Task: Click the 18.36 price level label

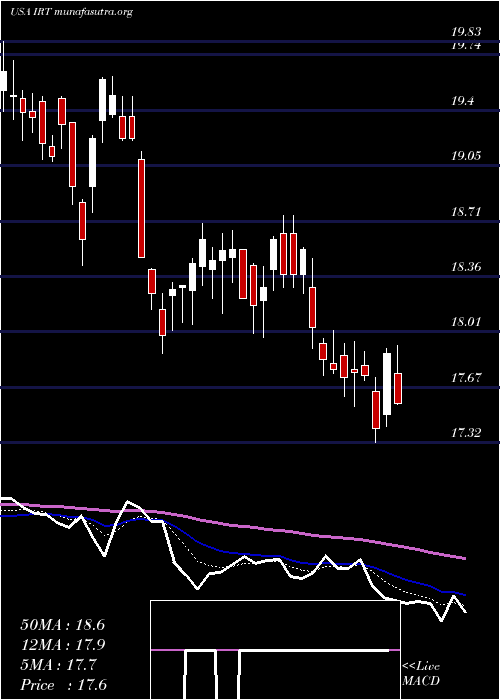Action: click(x=466, y=267)
